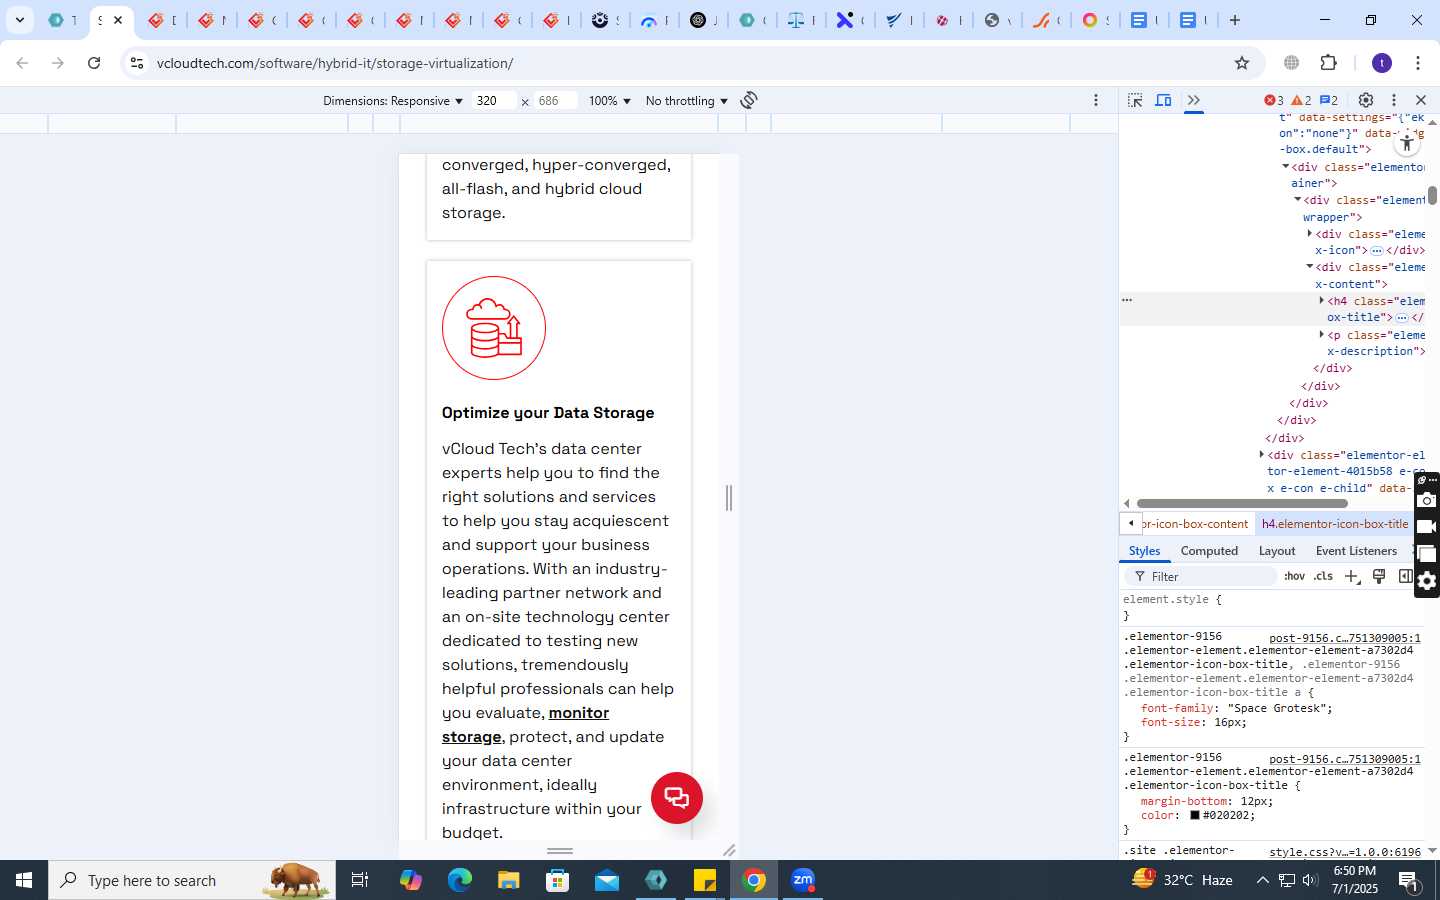Click the Windows Start button
The width and height of the screenshot is (1440, 900).
tap(24, 880)
